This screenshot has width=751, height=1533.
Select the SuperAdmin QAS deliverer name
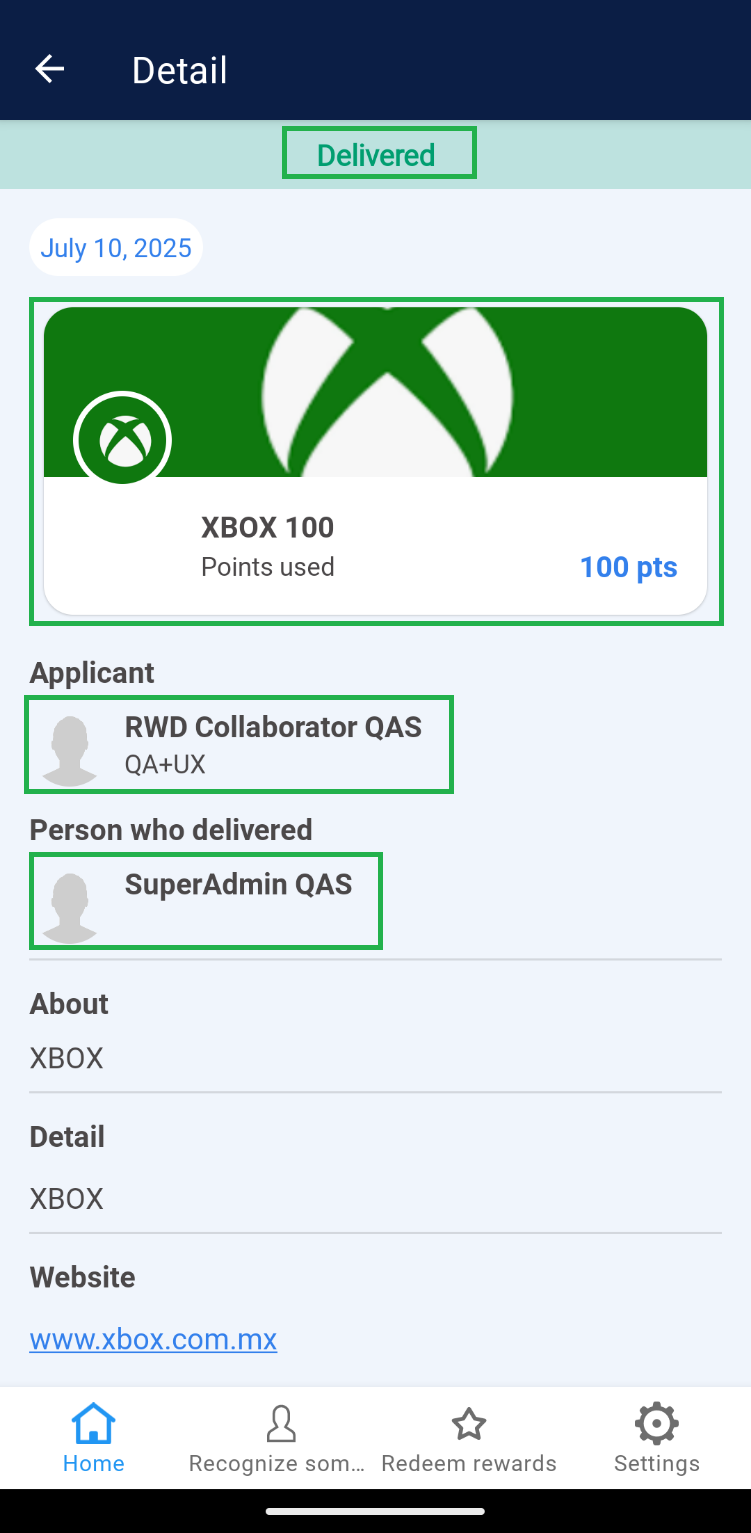click(238, 884)
